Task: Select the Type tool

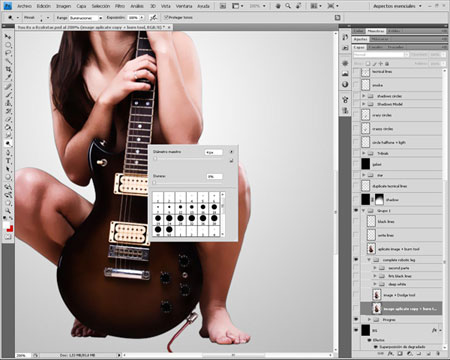Action: click(8, 161)
